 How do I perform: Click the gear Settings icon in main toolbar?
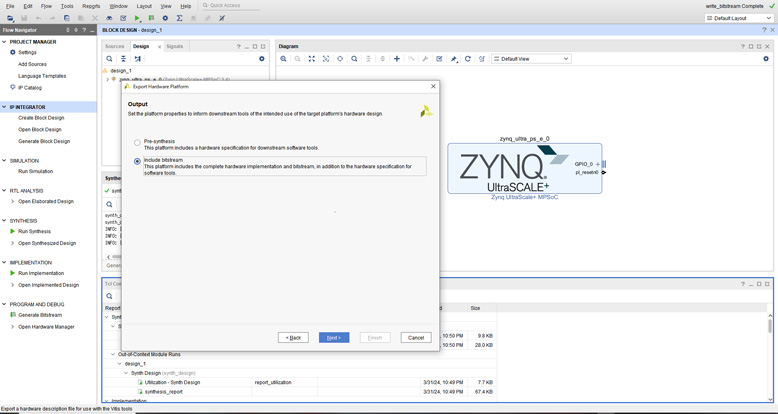[x=165, y=18]
